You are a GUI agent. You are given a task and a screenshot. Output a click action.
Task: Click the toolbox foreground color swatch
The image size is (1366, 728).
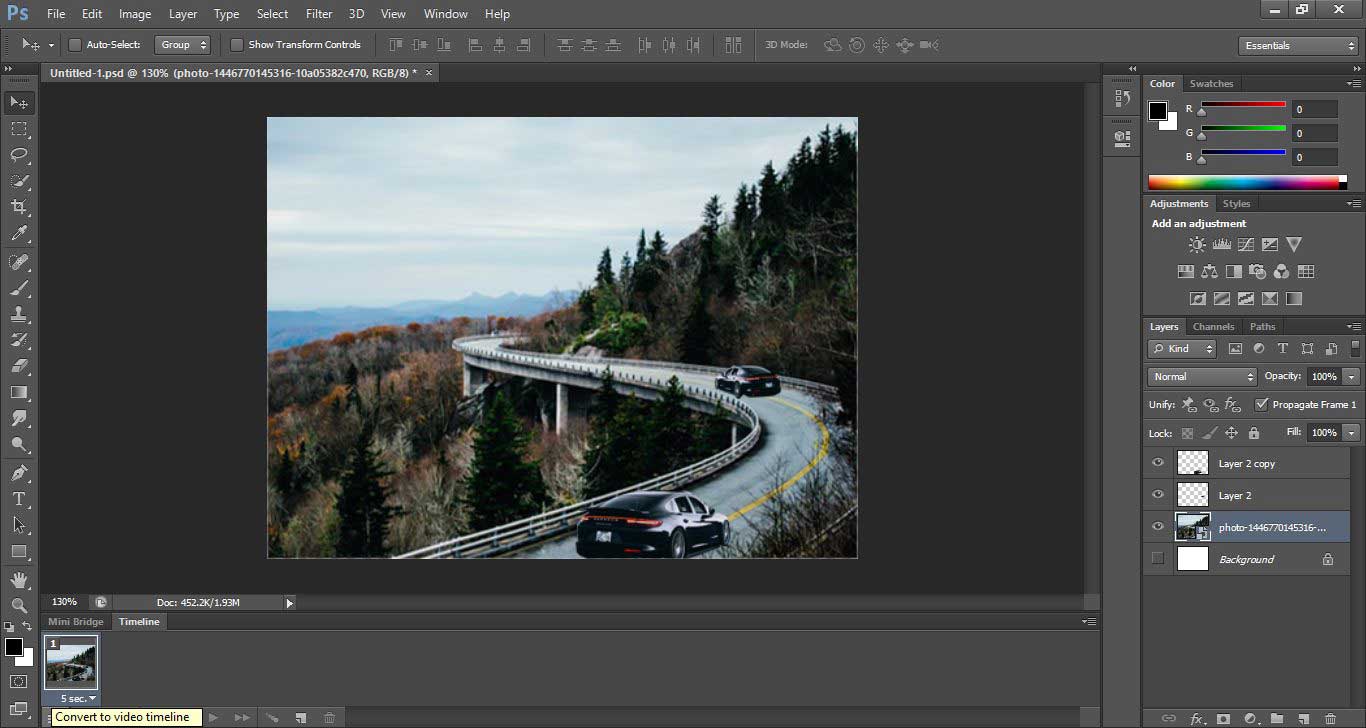[x=14, y=648]
